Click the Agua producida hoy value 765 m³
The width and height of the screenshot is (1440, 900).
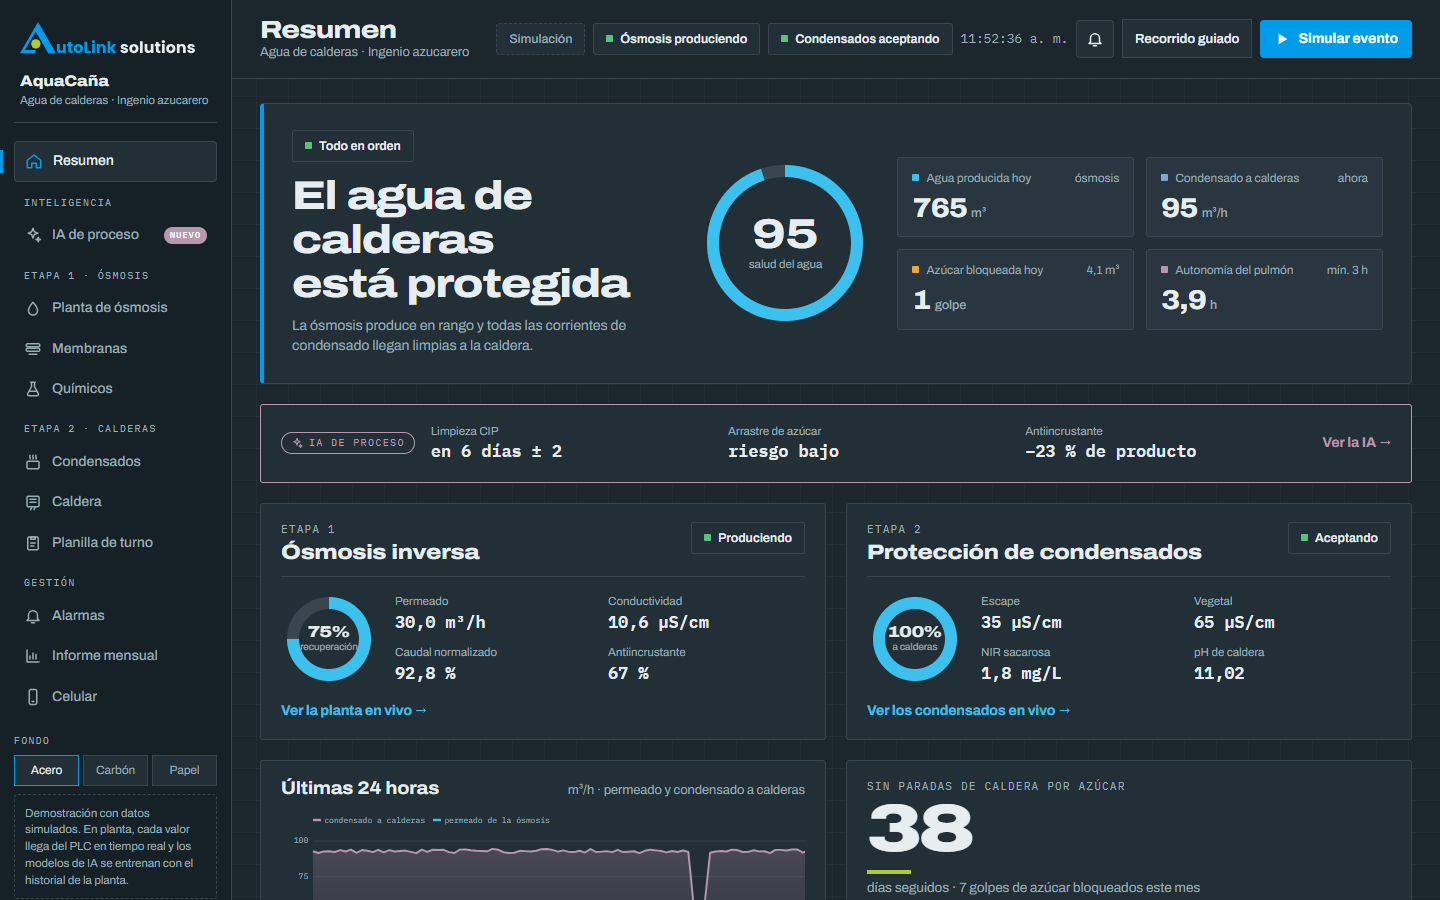[x=949, y=208]
